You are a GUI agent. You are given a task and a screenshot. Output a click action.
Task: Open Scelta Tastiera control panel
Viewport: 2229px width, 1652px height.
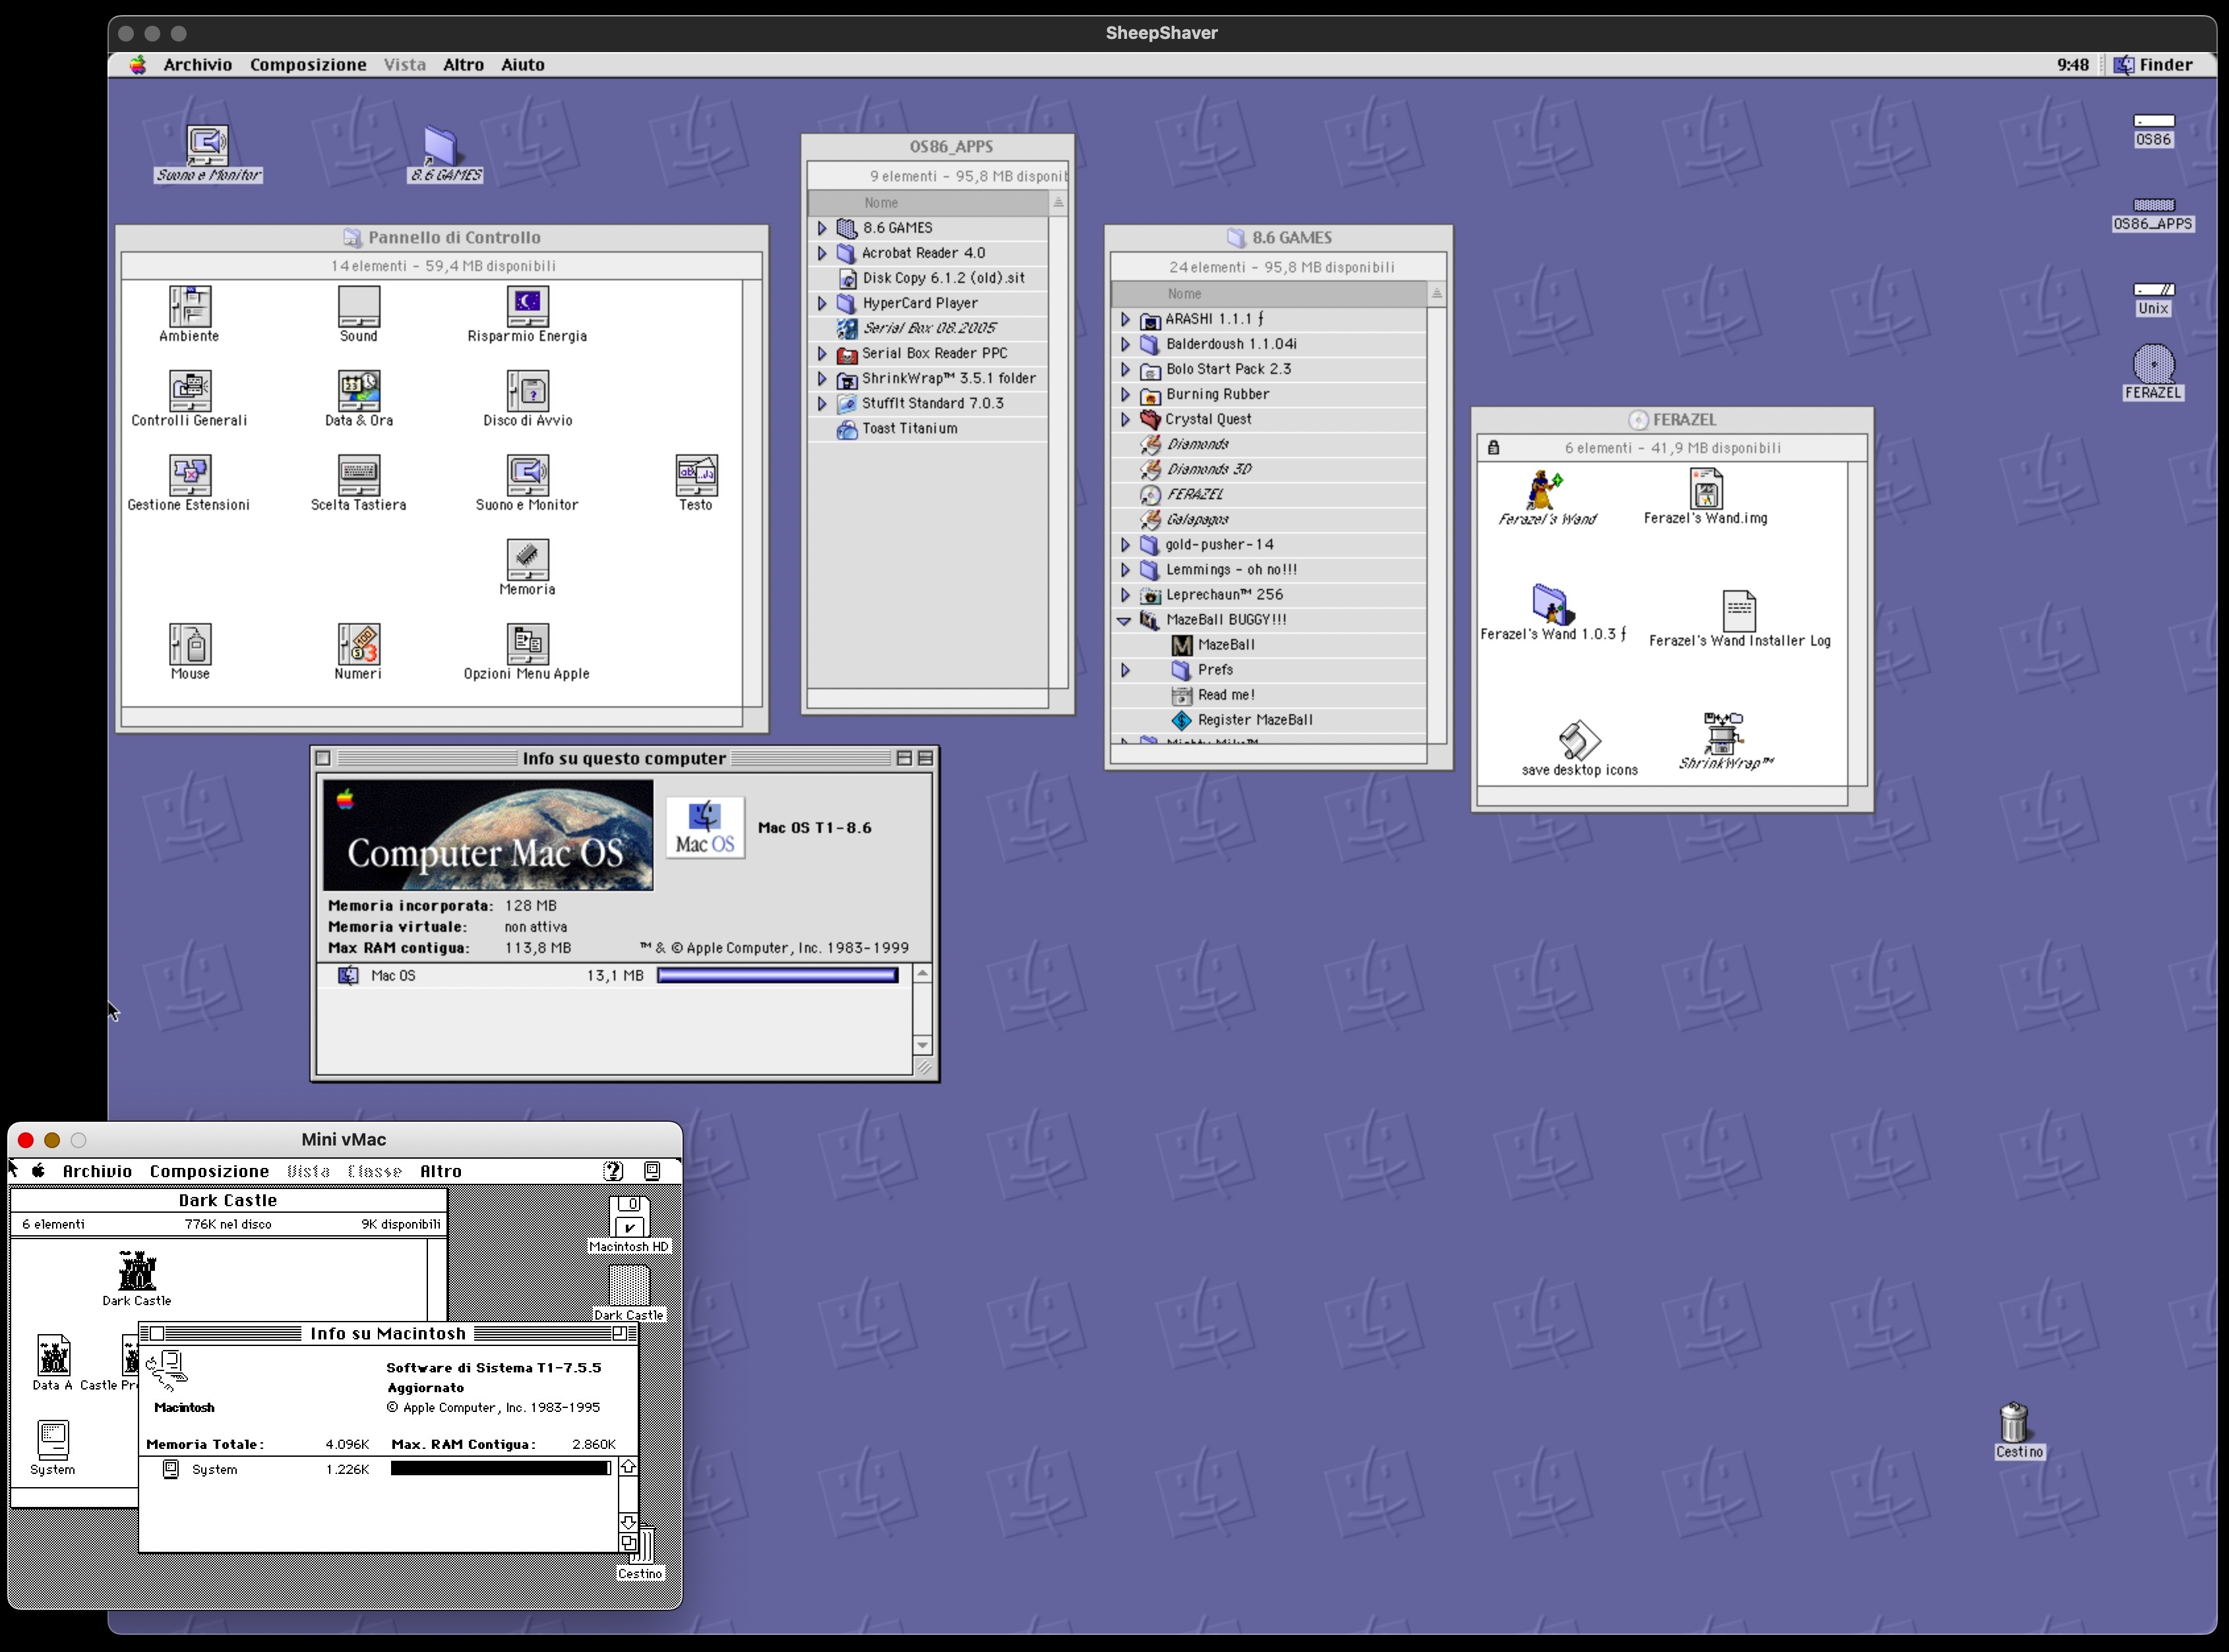pos(359,475)
